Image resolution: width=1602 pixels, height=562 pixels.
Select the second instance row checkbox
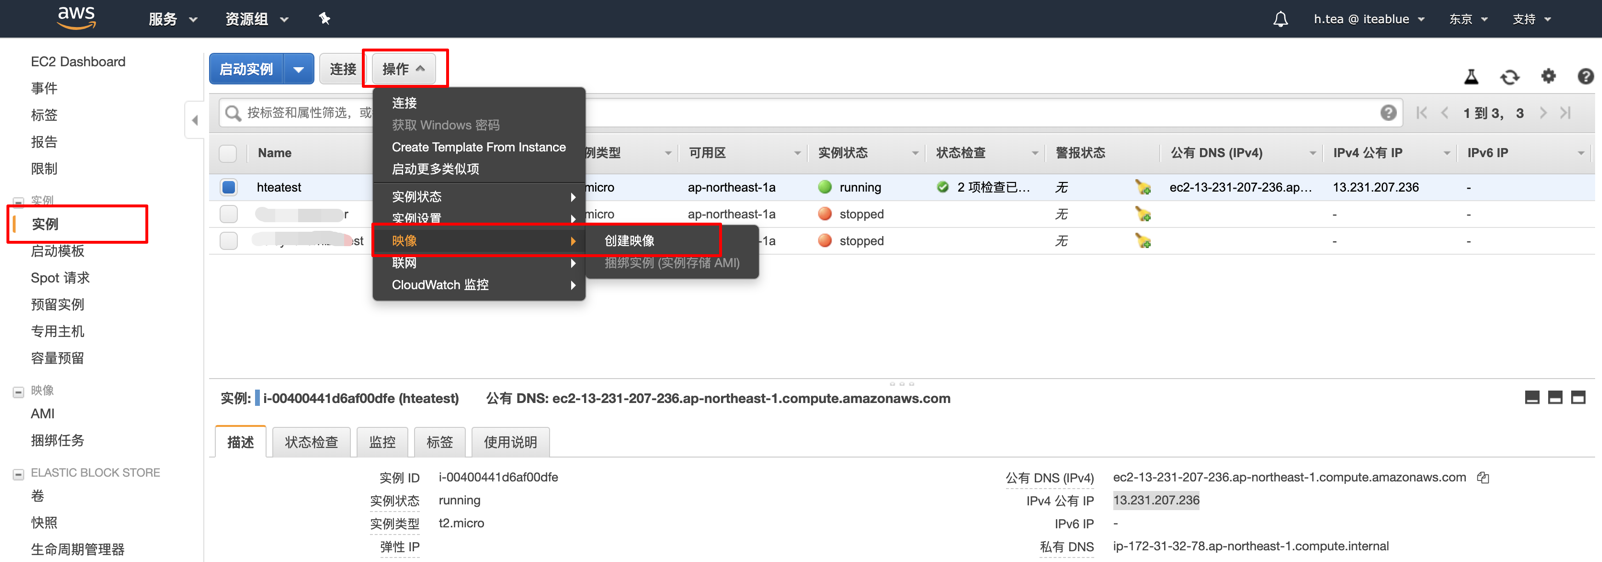coord(229,214)
